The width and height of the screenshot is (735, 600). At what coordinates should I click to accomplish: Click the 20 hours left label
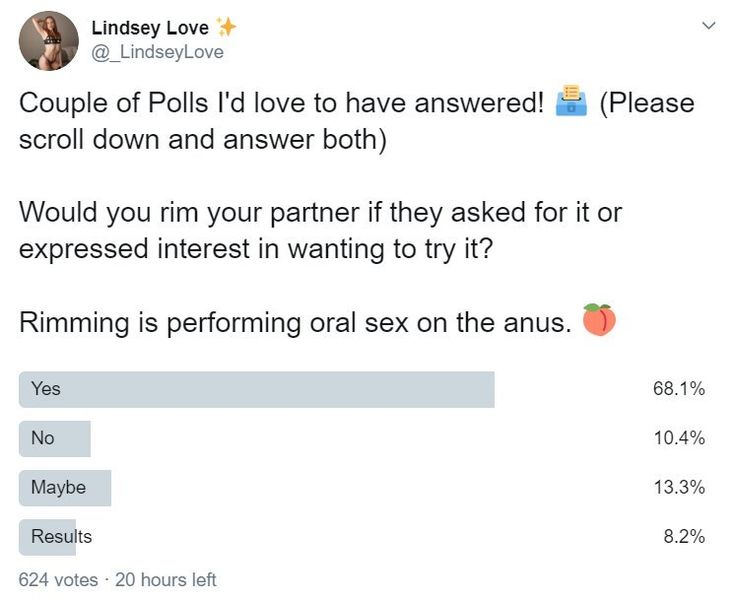click(166, 579)
